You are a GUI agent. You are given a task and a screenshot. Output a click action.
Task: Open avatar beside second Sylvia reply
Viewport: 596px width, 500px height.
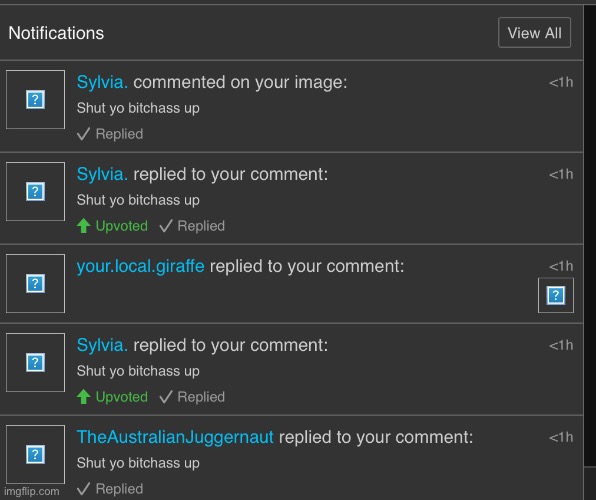coord(35,191)
